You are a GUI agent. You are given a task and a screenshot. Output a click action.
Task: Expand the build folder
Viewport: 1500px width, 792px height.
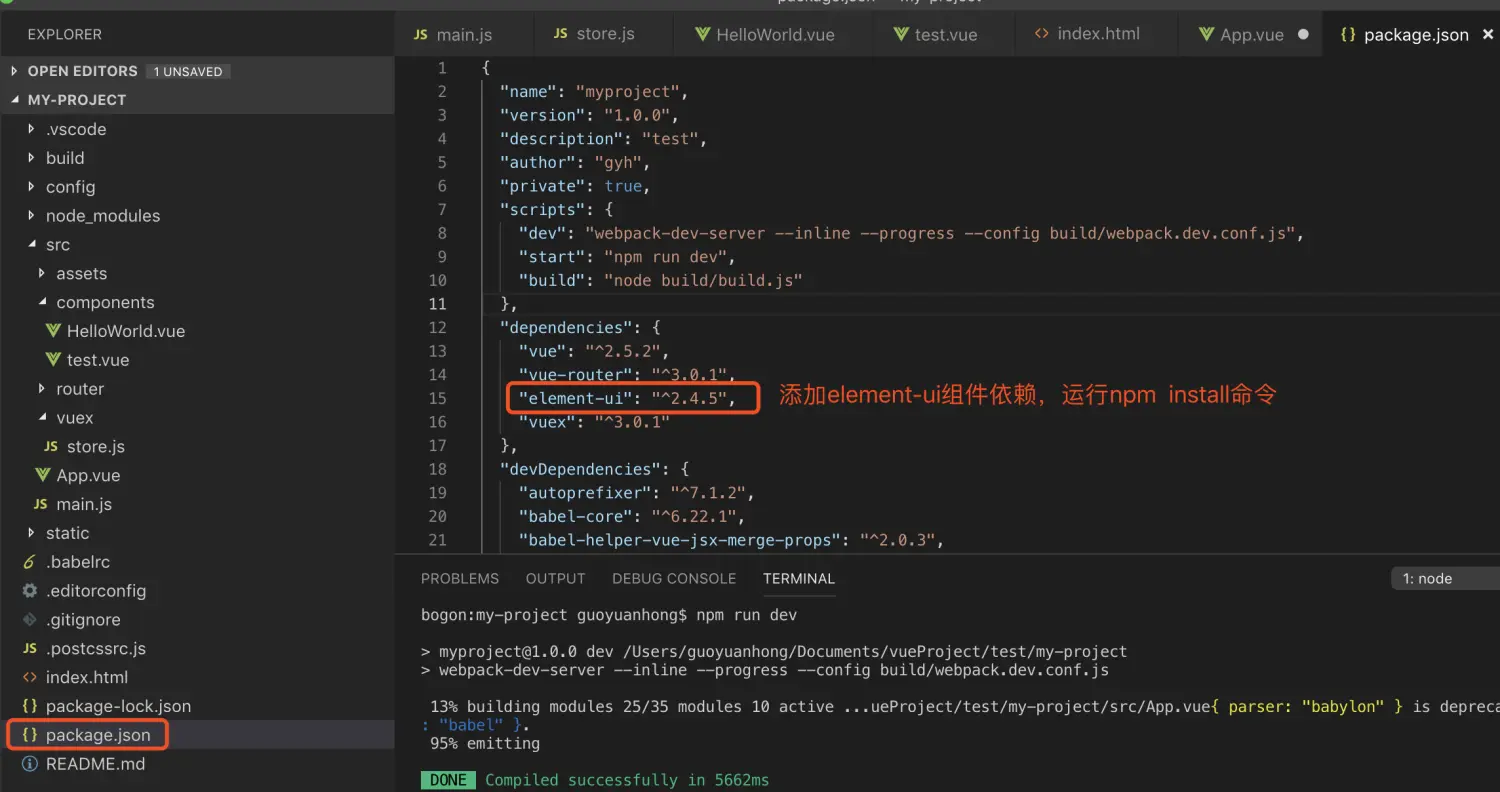coord(32,158)
